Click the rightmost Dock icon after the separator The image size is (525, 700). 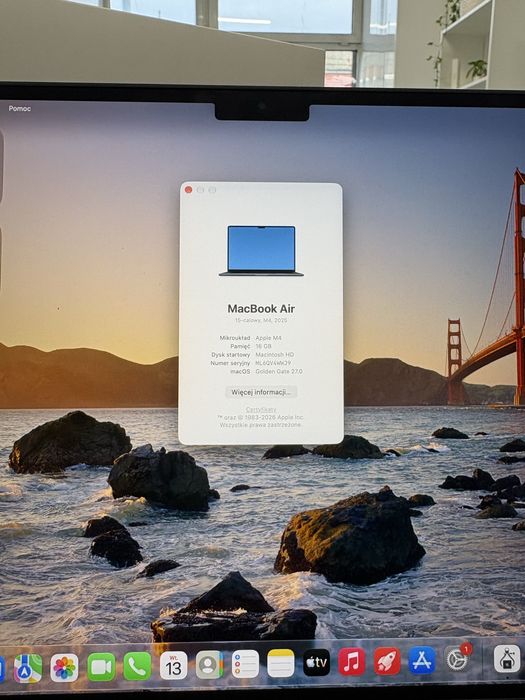pos(507,658)
